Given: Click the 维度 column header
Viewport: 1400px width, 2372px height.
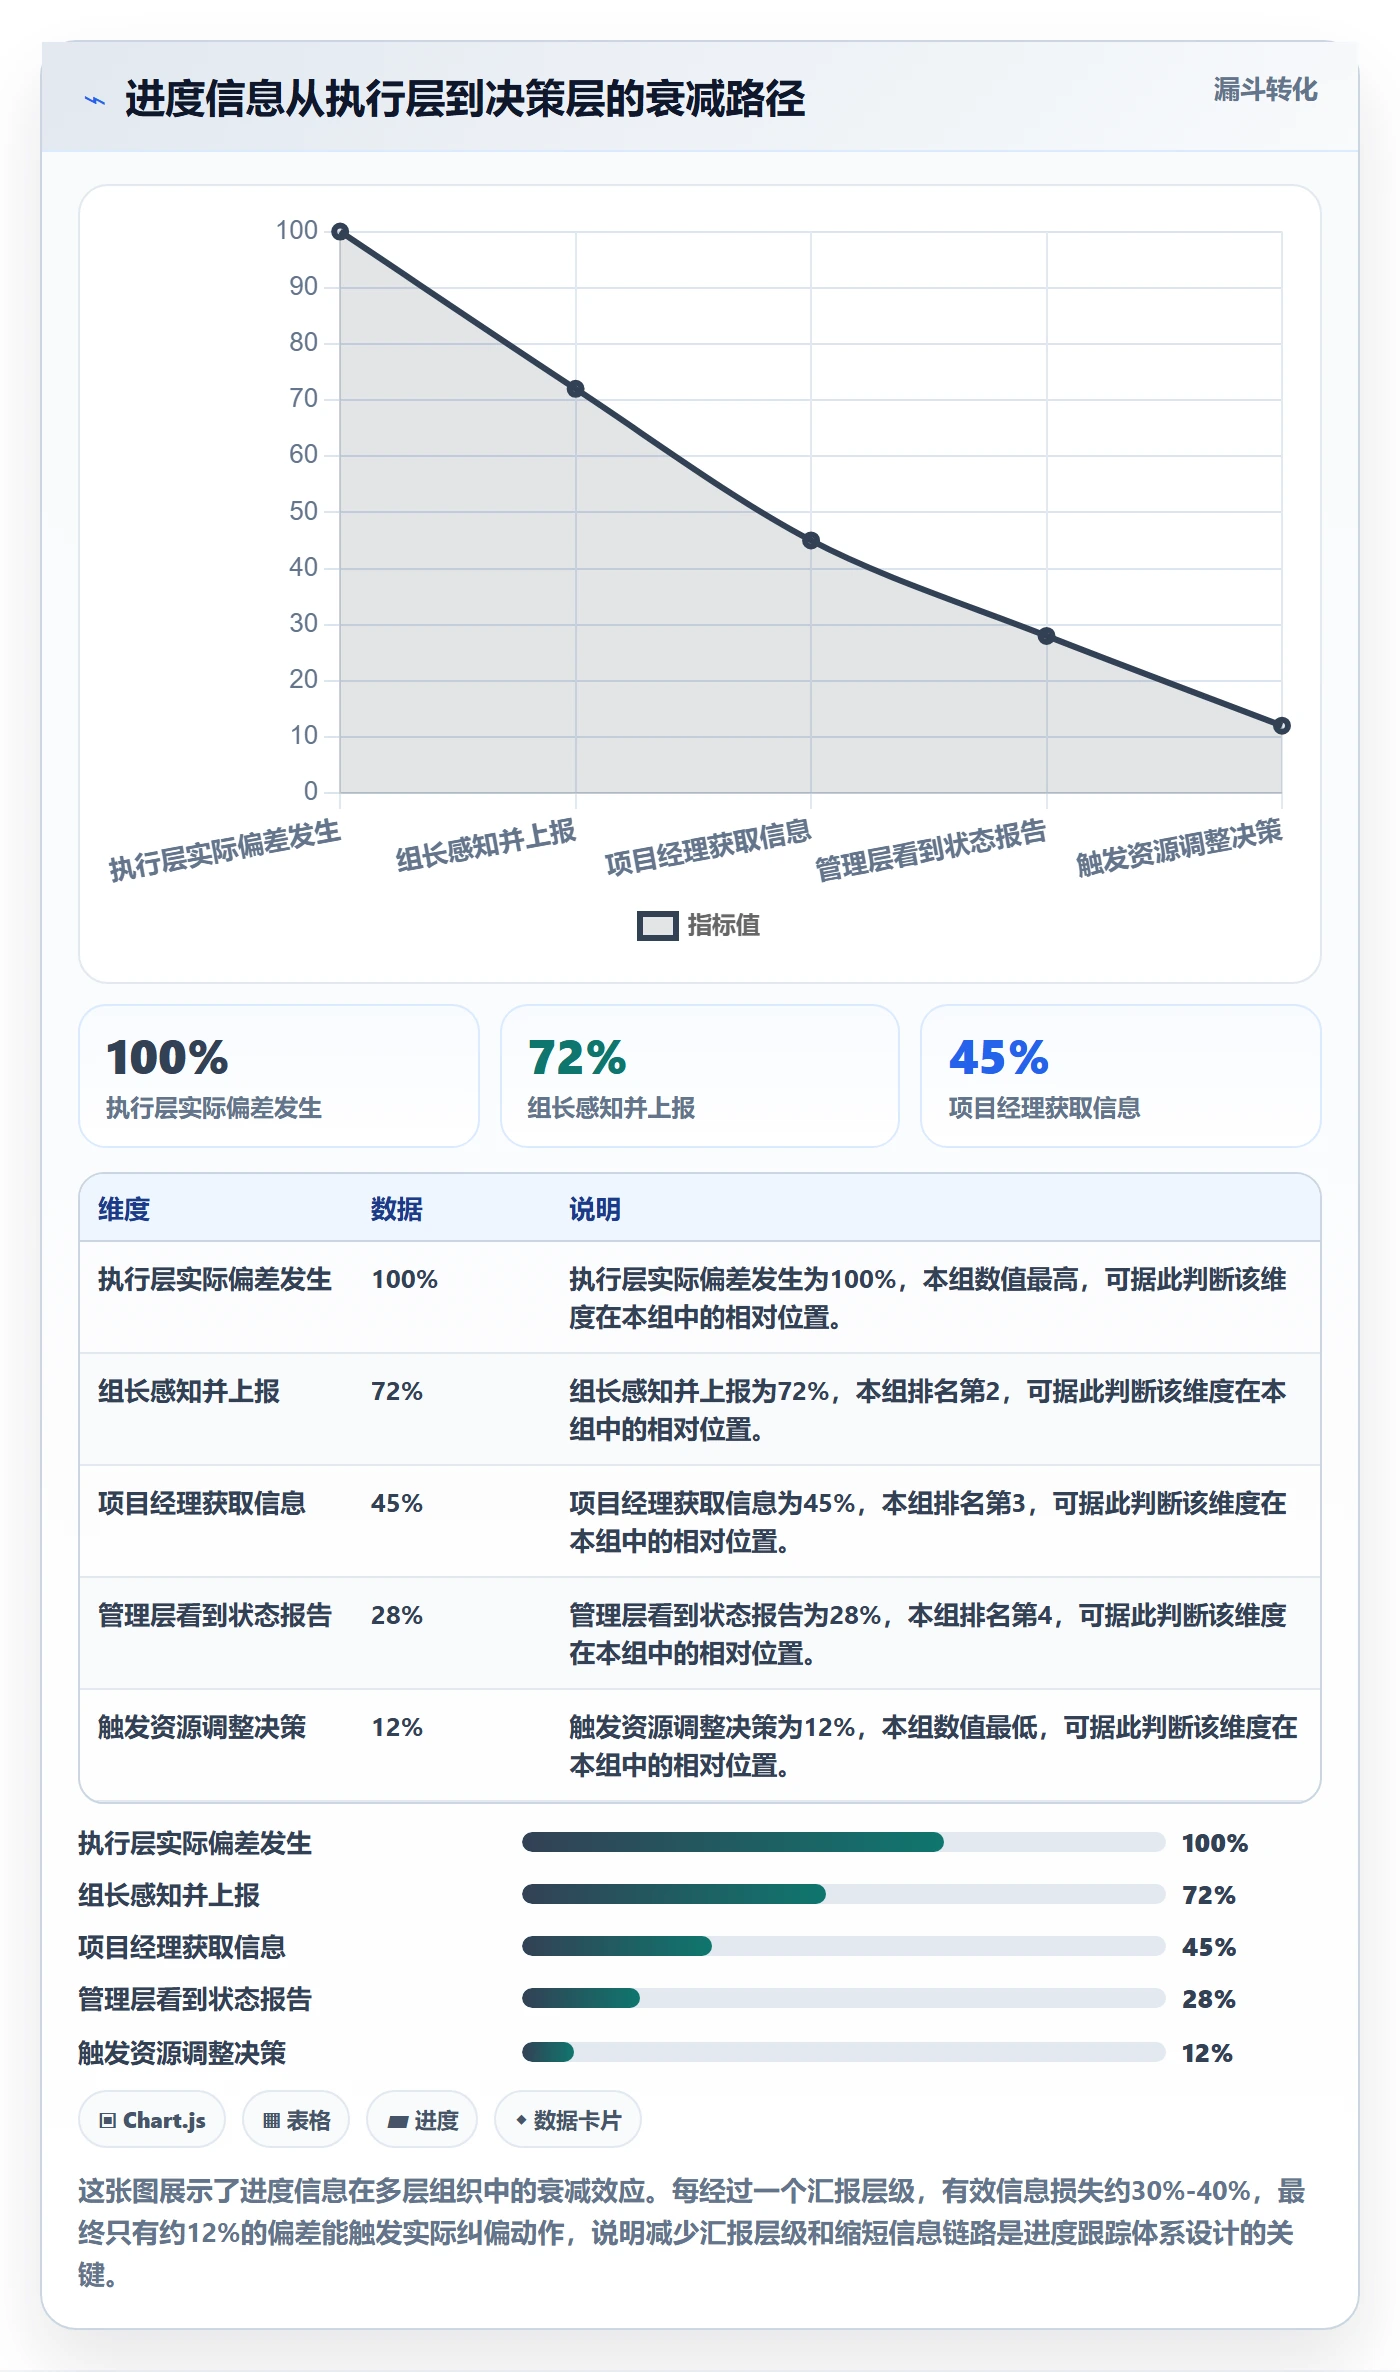Looking at the screenshot, I should [124, 1209].
